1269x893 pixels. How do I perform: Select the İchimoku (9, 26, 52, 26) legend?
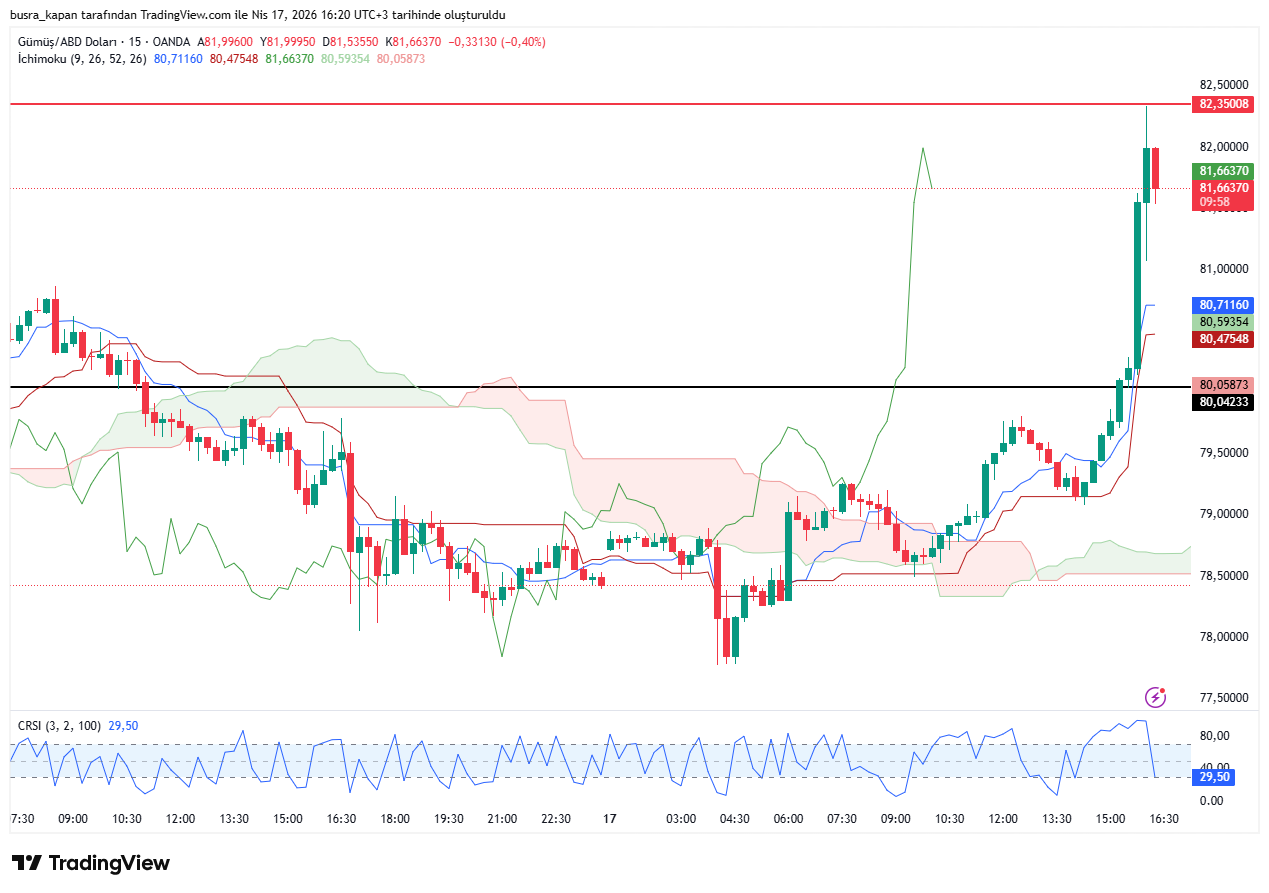[82, 59]
